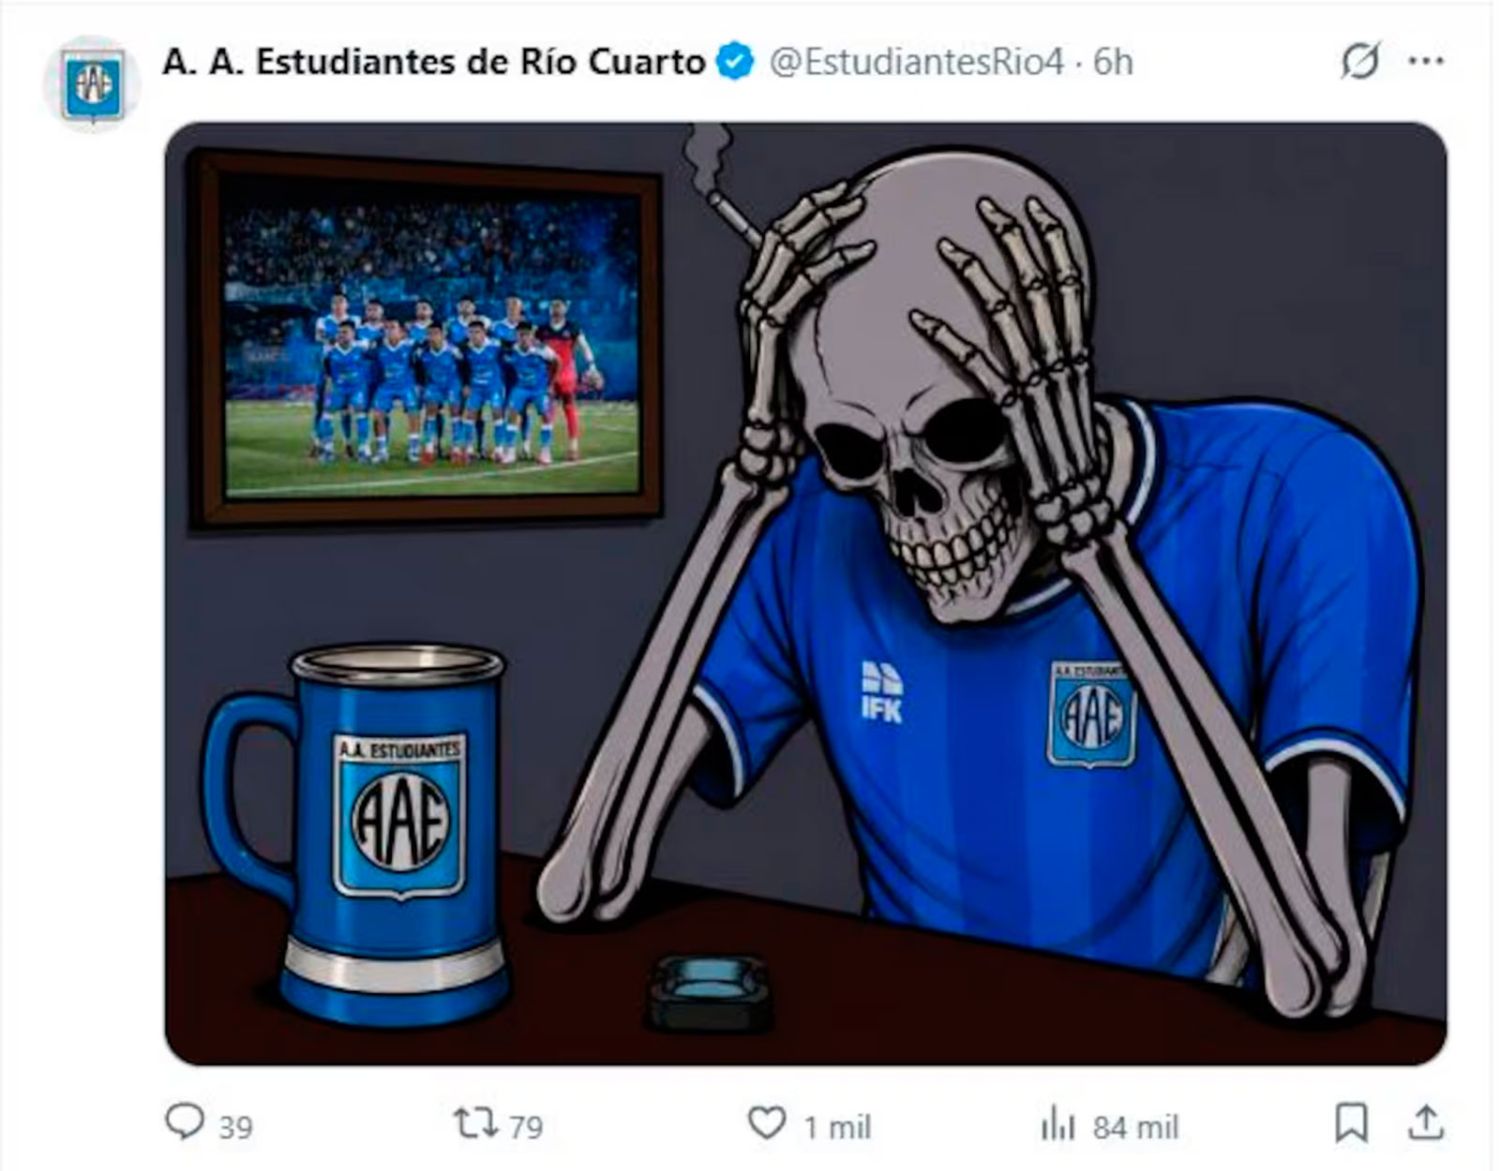Click the blue verified badge

coord(736,62)
